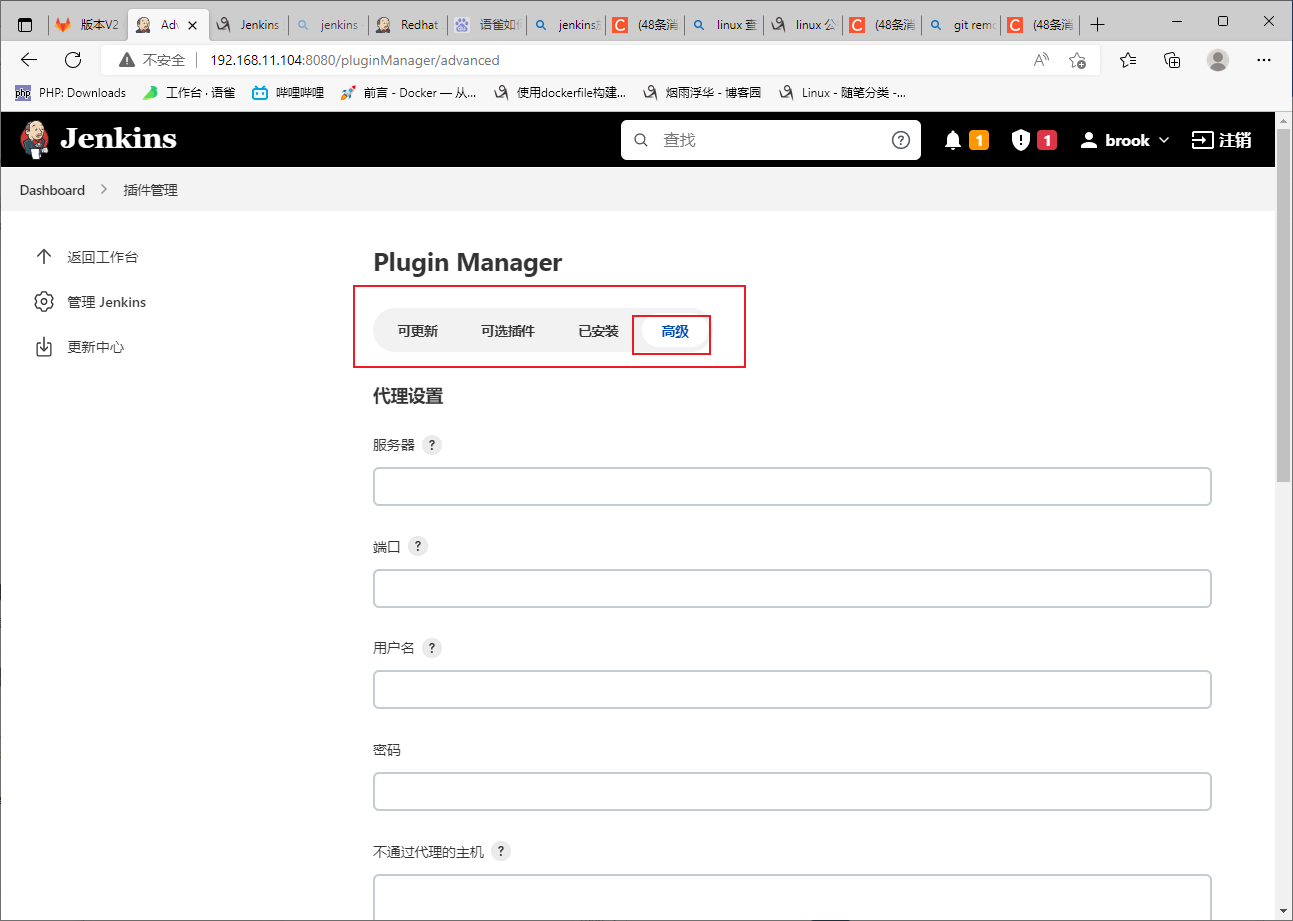This screenshot has height=921, width=1293.
Task: Open the tab actions menu icon
Action: (25, 25)
